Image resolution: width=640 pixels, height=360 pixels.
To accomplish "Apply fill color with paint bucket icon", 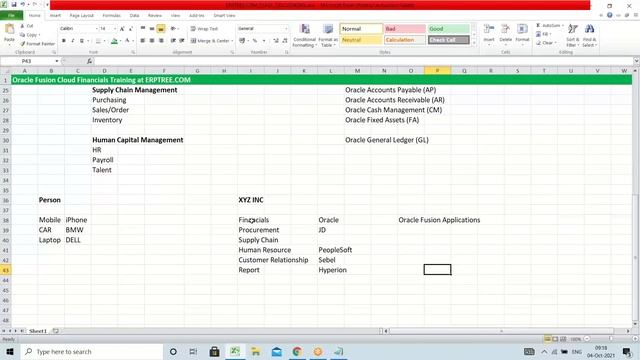I will click(x=114, y=41).
